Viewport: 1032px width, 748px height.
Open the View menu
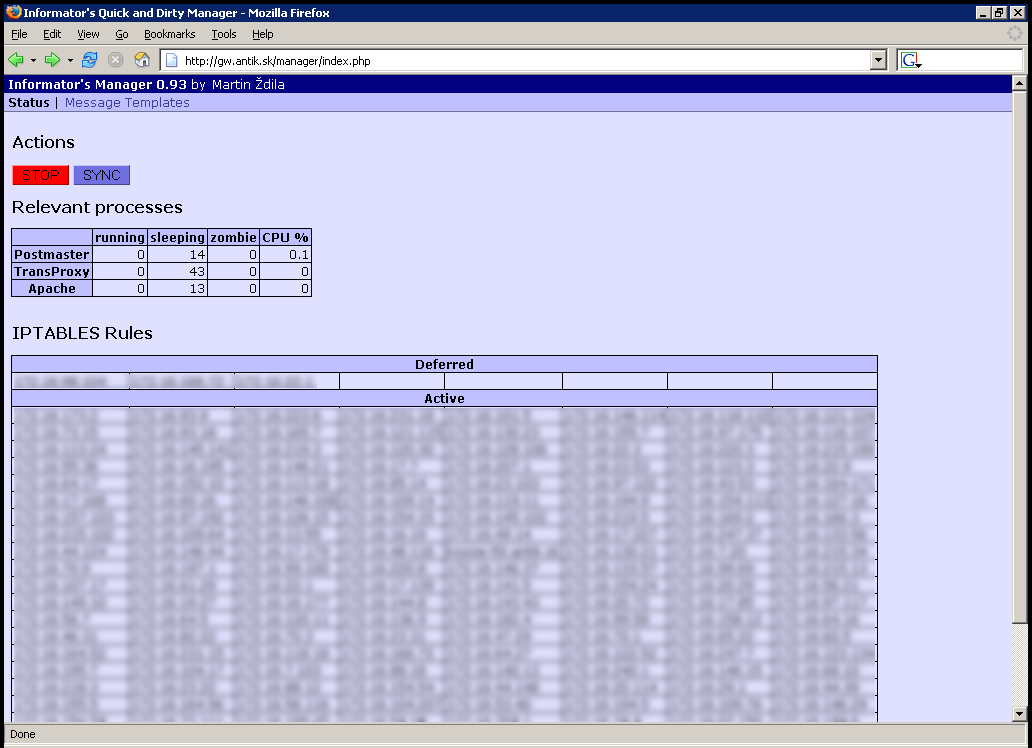88,34
